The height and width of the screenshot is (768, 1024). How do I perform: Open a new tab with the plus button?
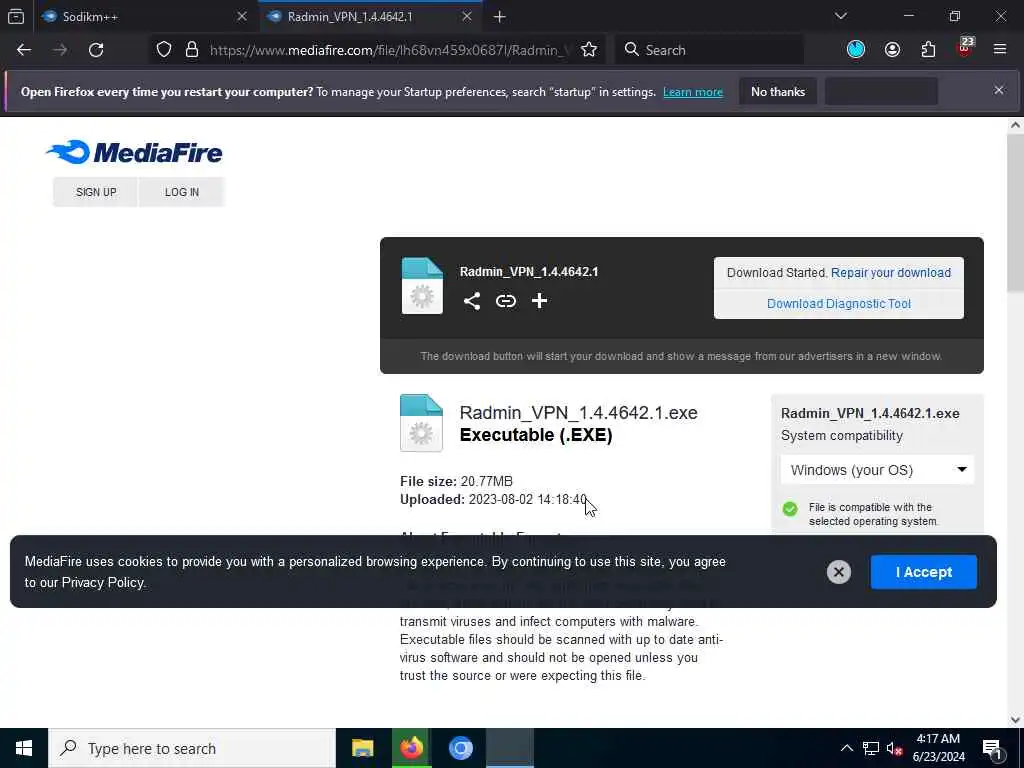pyautogui.click(x=500, y=17)
